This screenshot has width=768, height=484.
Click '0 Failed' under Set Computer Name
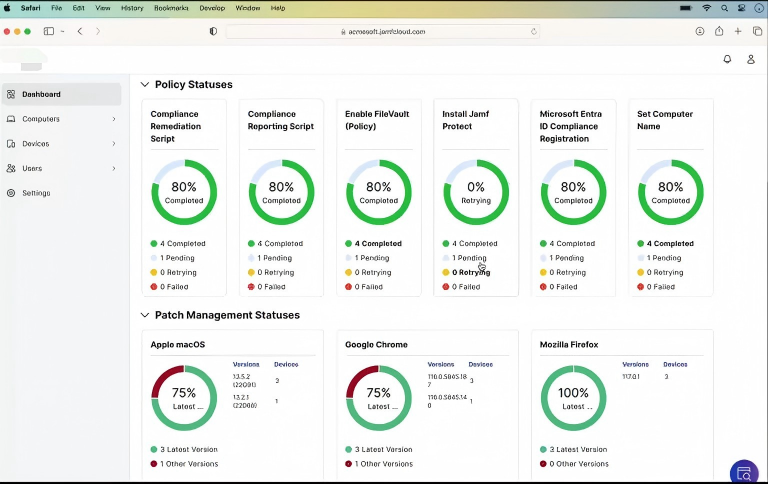coord(656,287)
